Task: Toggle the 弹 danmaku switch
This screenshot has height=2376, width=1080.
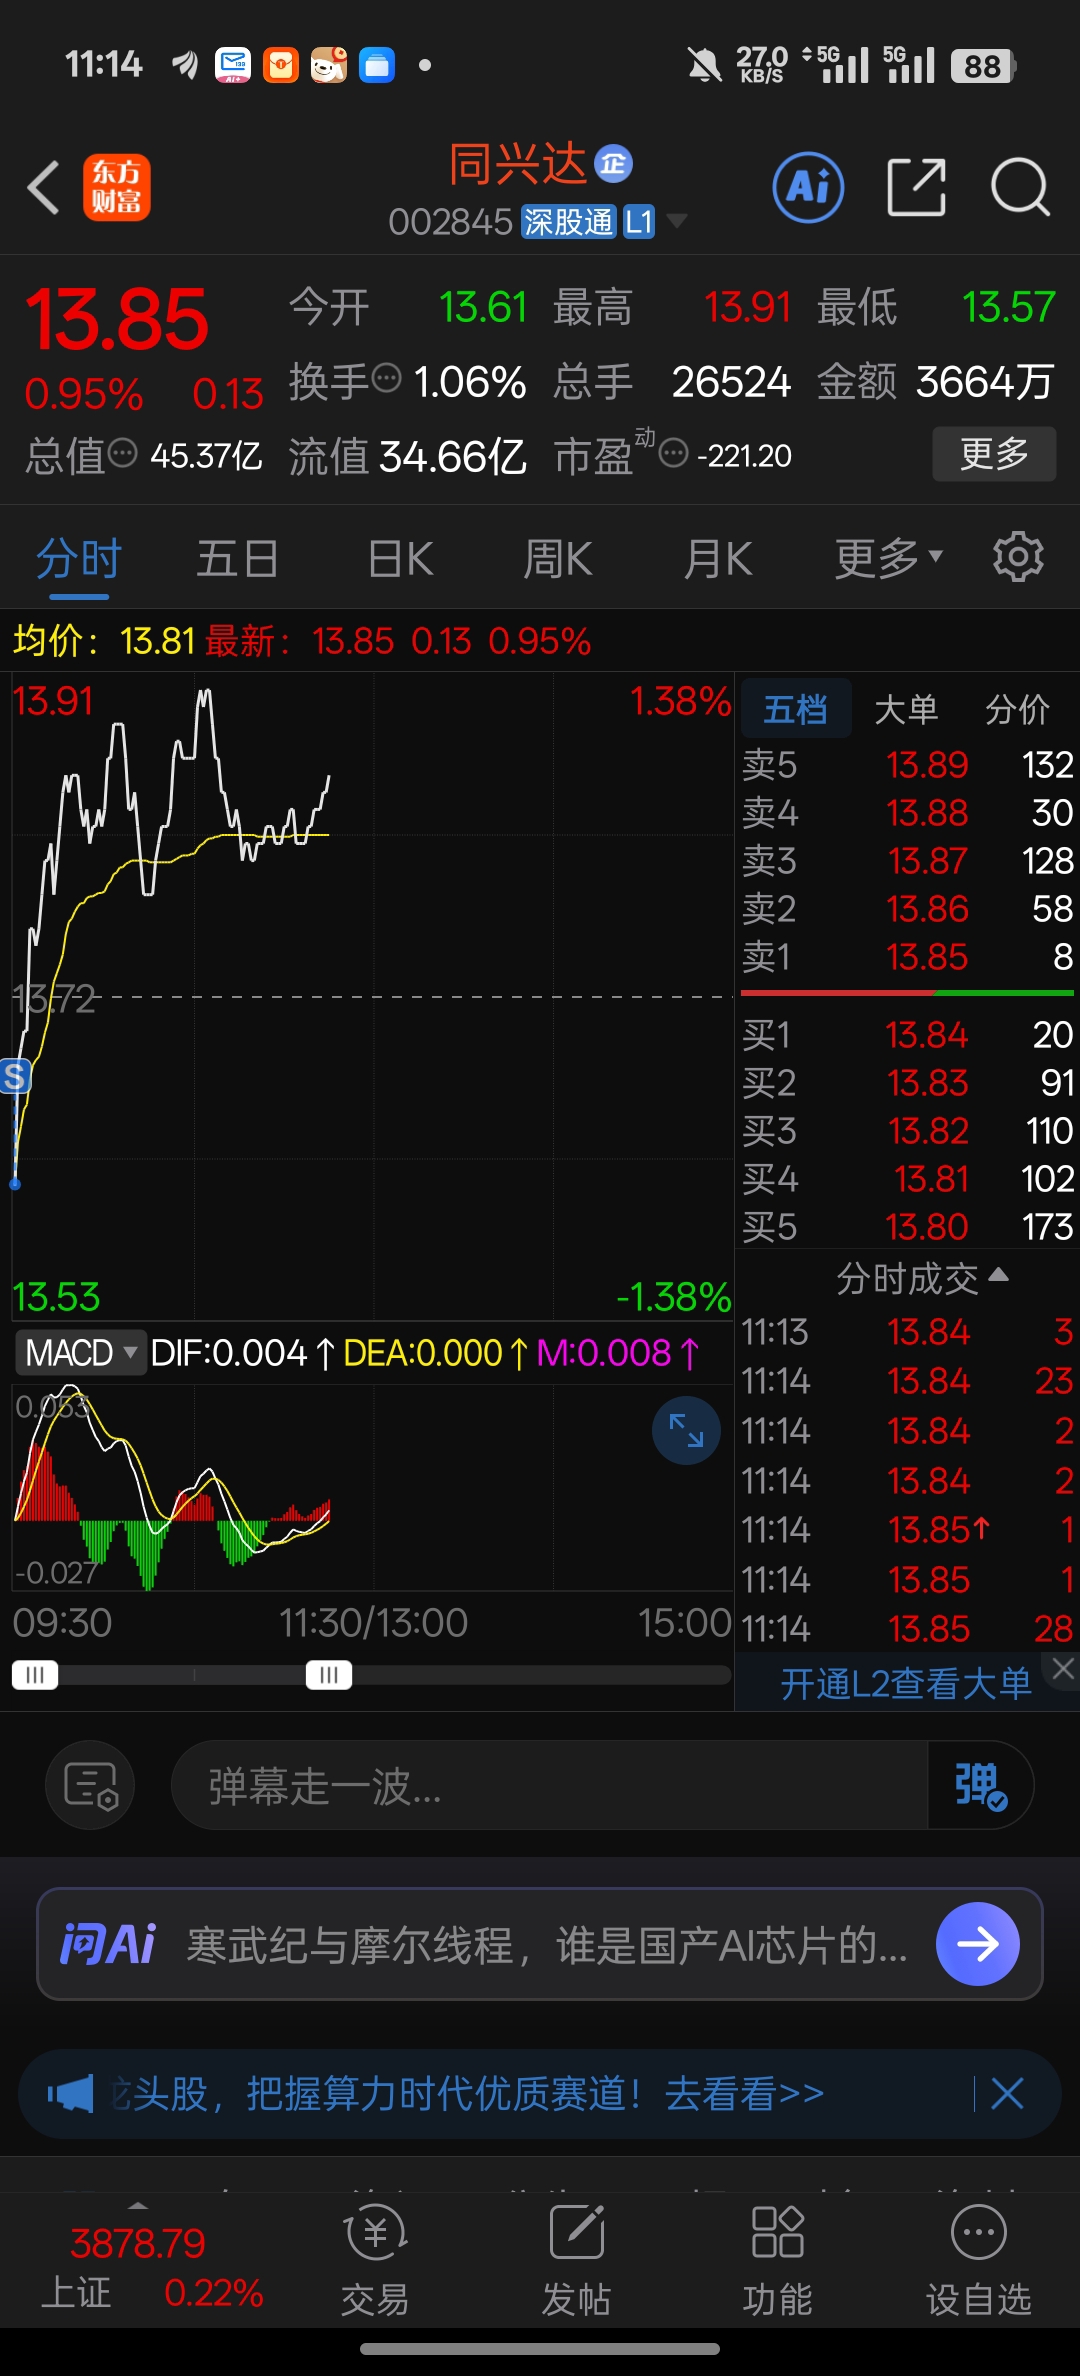Action: pyautogui.click(x=980, y=1785)
